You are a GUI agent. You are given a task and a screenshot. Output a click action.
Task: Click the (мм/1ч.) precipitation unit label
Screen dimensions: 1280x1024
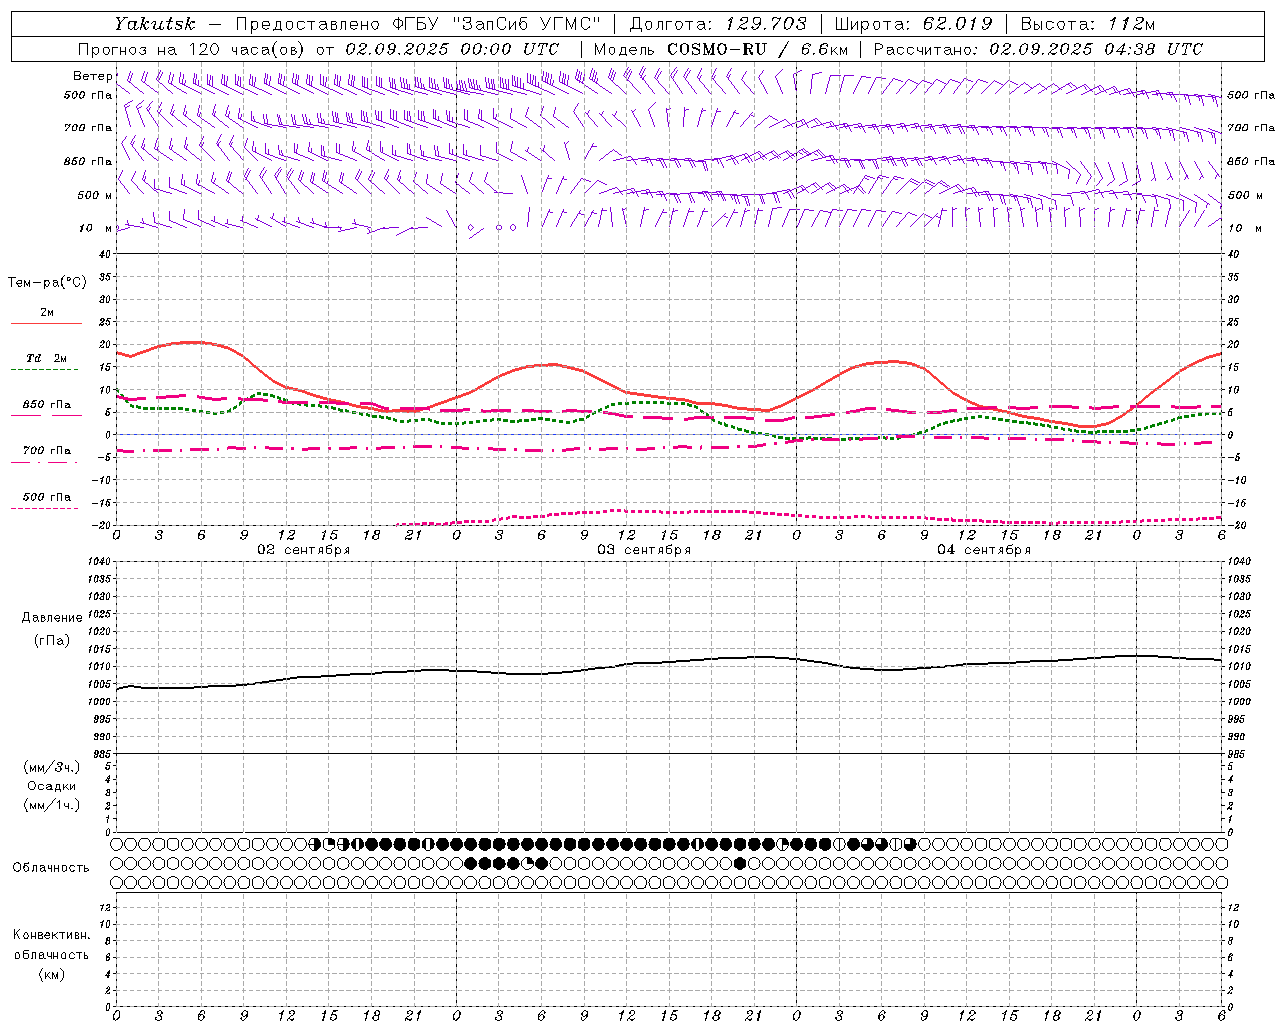tap(52, 805)
